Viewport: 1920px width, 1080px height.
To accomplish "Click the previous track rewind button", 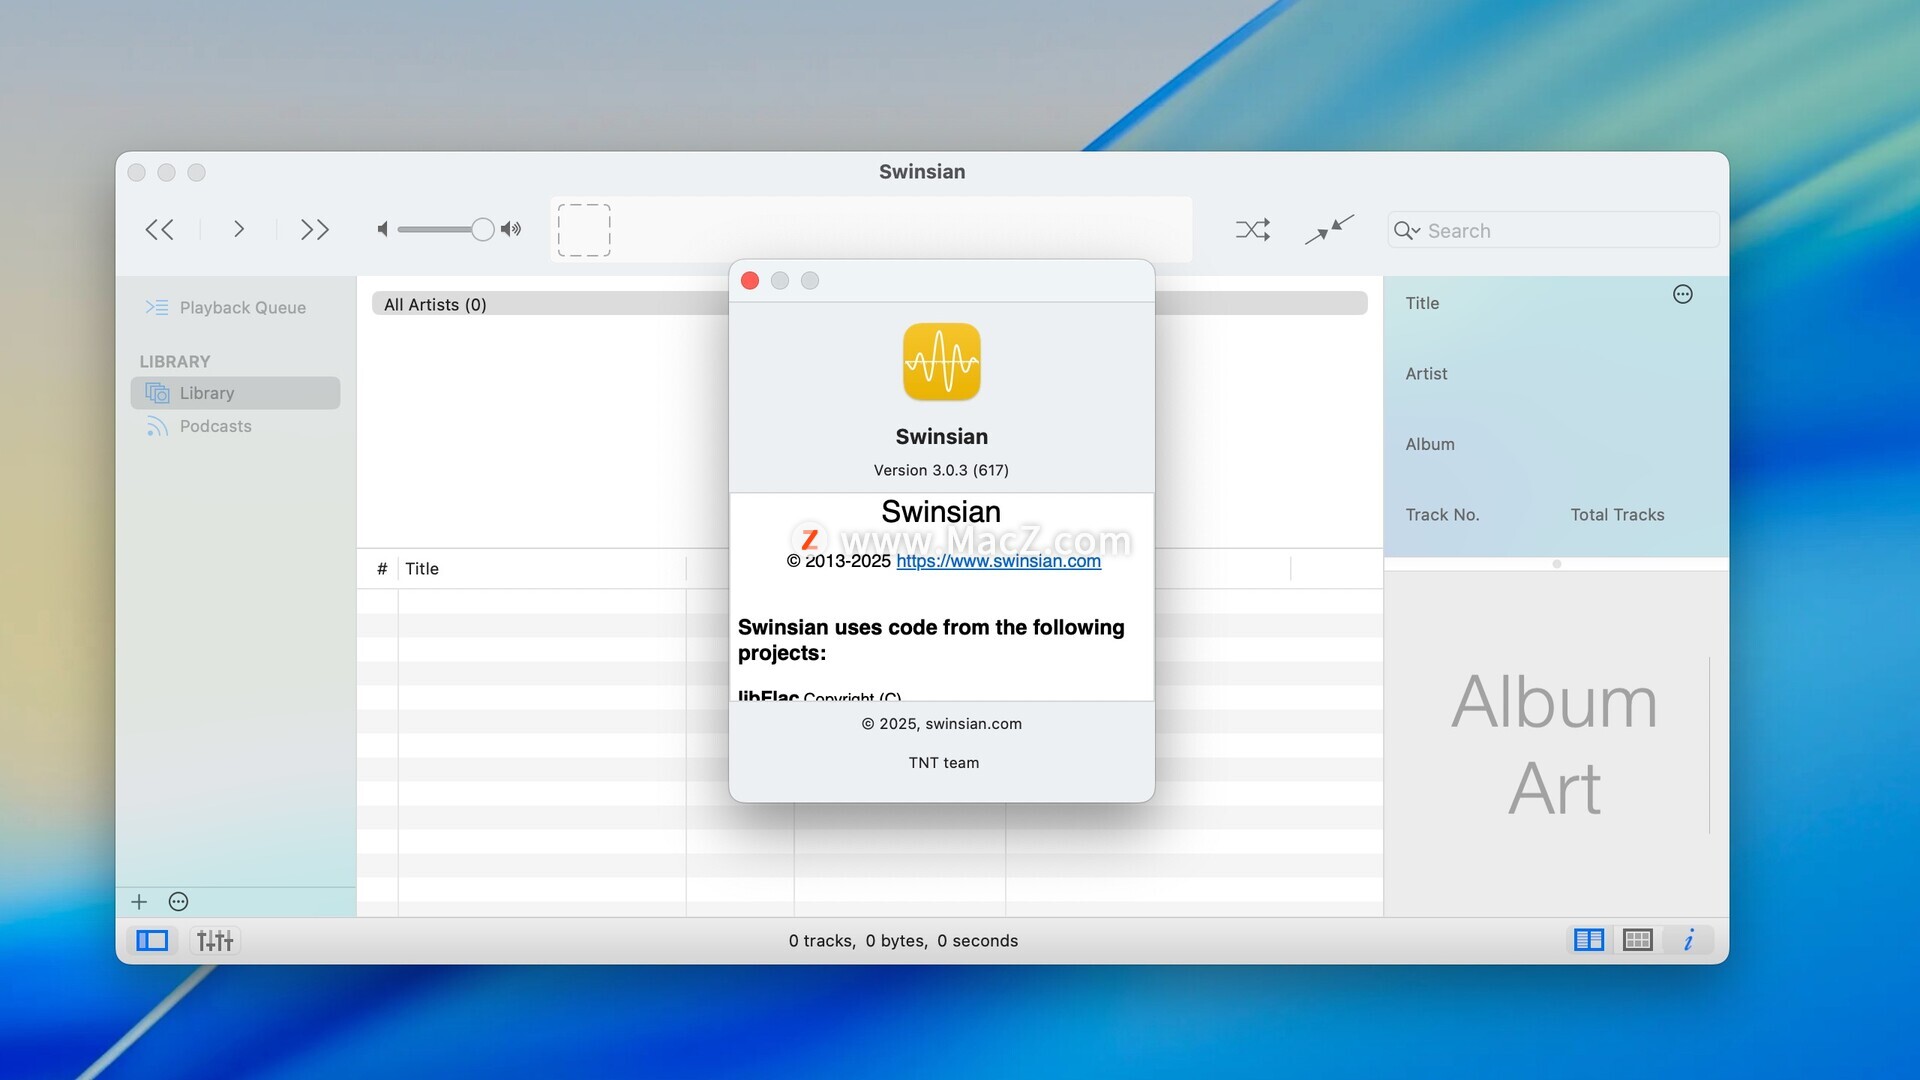I will (x=160, y=230).
